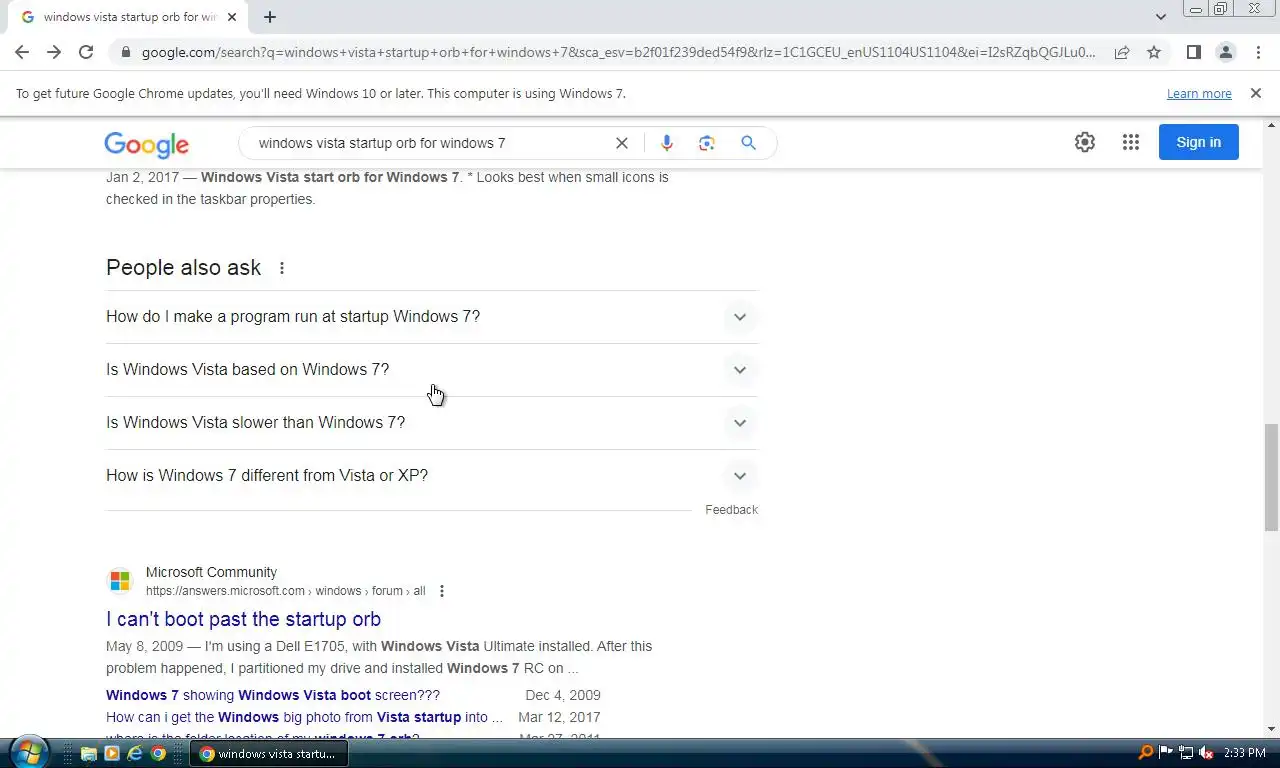View site information lock icon
This screenshot has width=1280, height=768.
[125, 52]
